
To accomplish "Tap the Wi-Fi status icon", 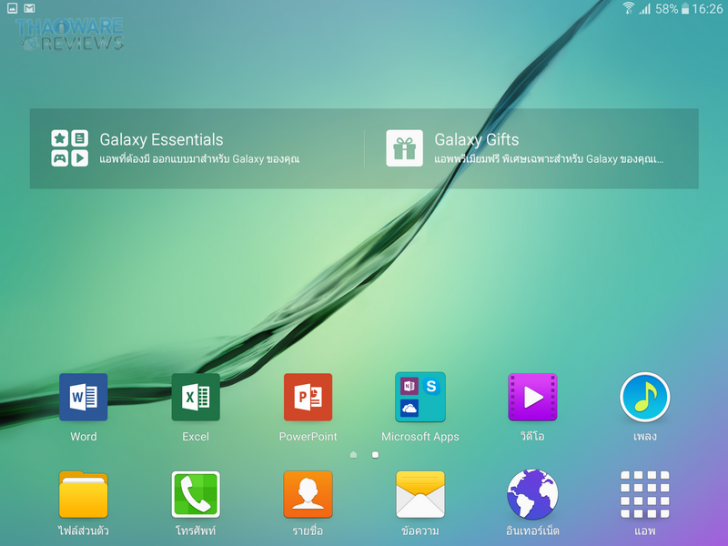I will click(629, 8).
